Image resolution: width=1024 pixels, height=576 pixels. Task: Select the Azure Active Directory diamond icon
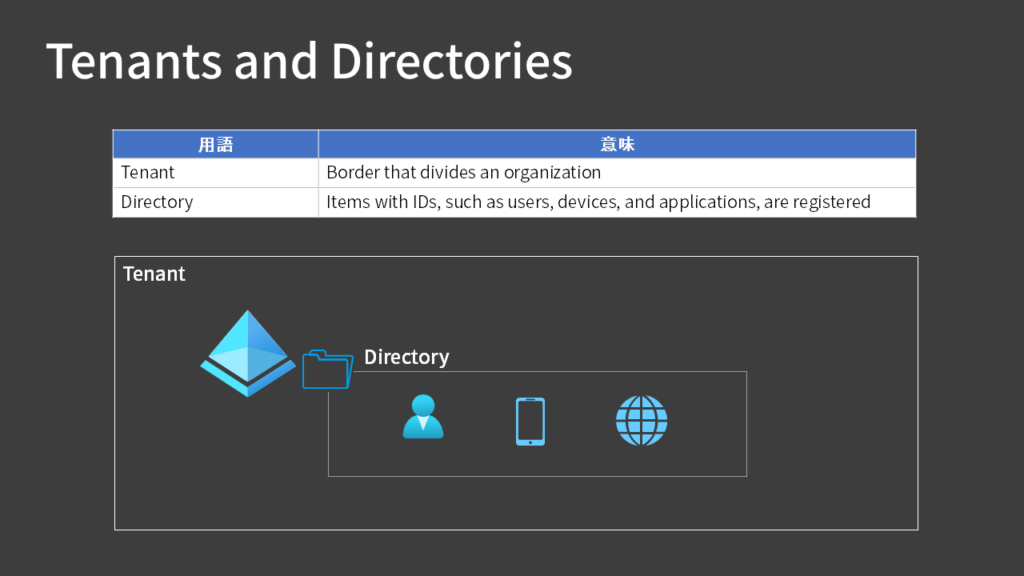coord(247,350)
